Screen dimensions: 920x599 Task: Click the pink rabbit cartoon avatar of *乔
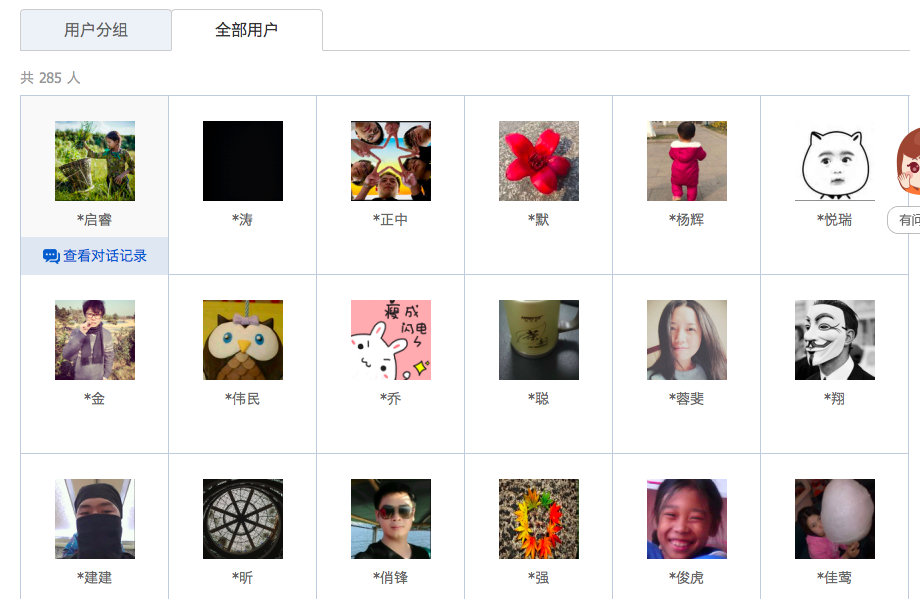pyautogui.click(x=391, y=340)
